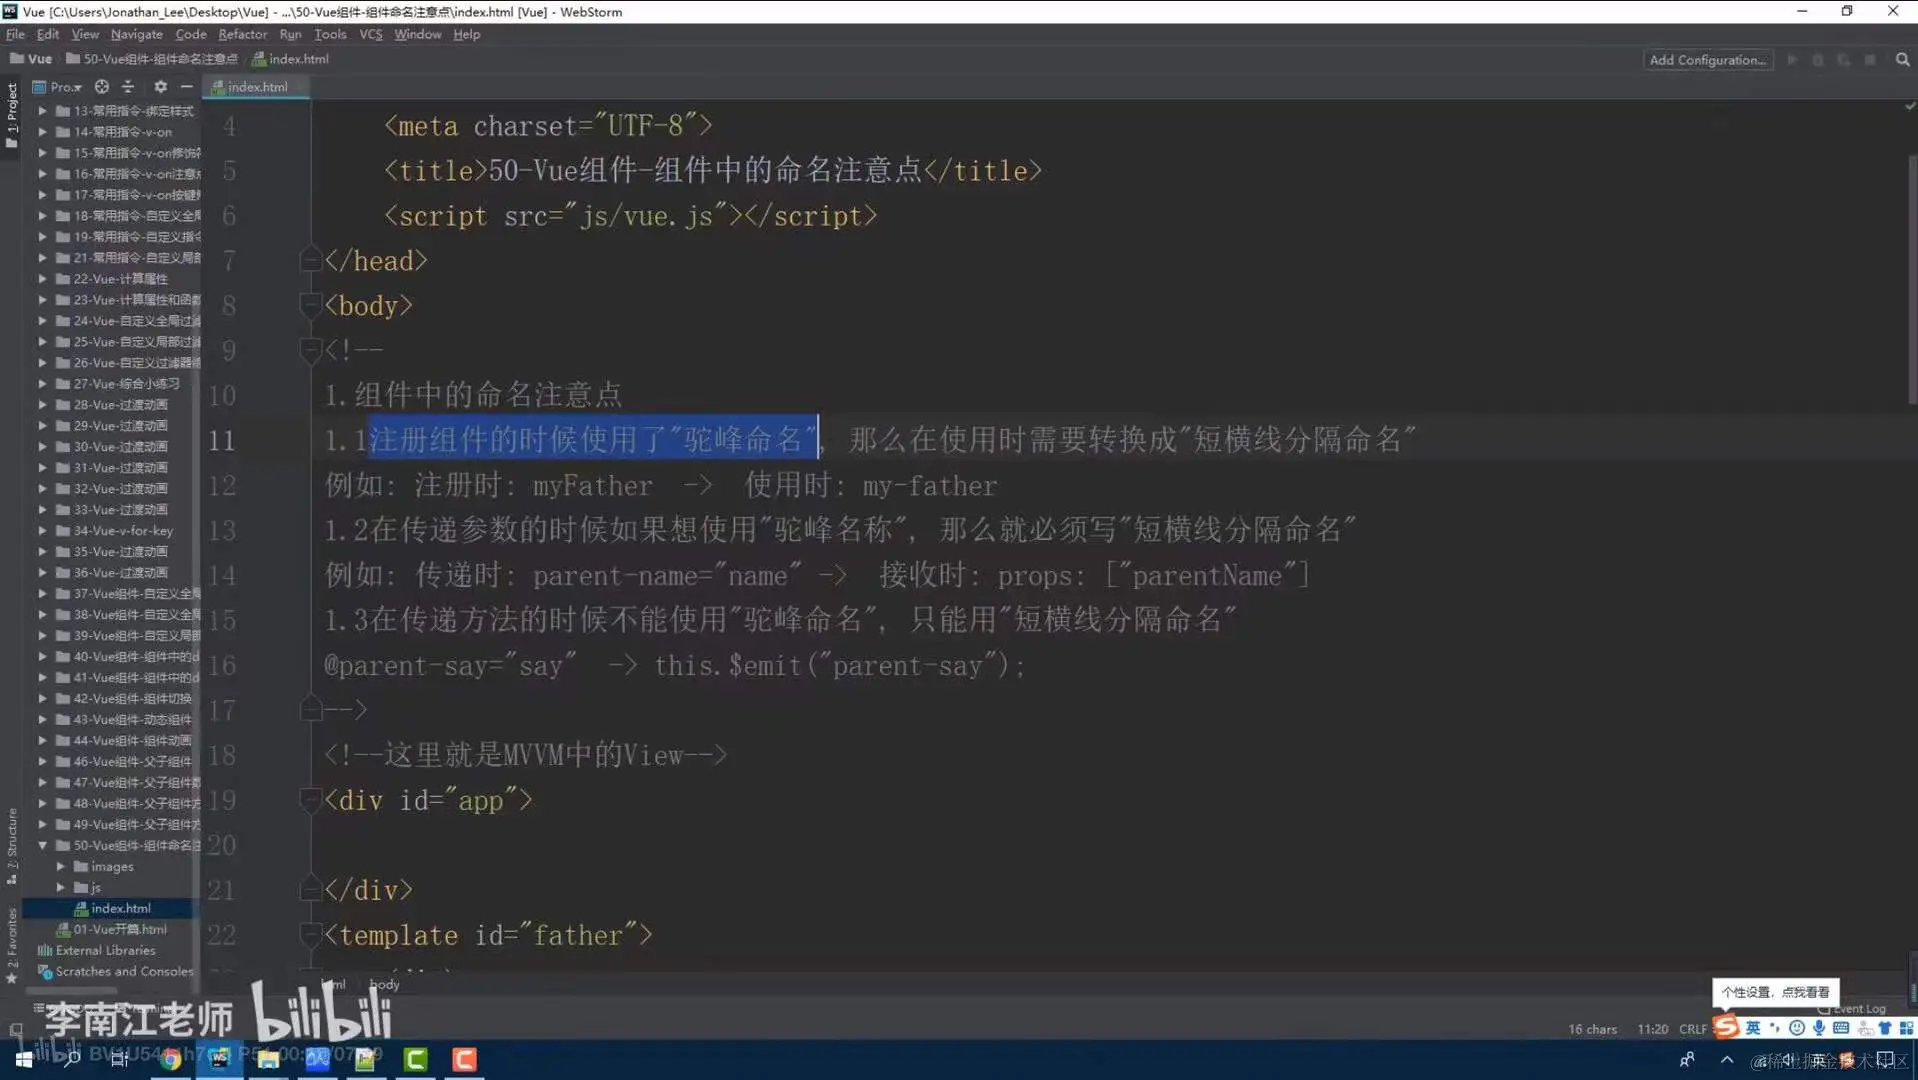Open the Run menu
1918x1080 pixels.
(290, 33)
